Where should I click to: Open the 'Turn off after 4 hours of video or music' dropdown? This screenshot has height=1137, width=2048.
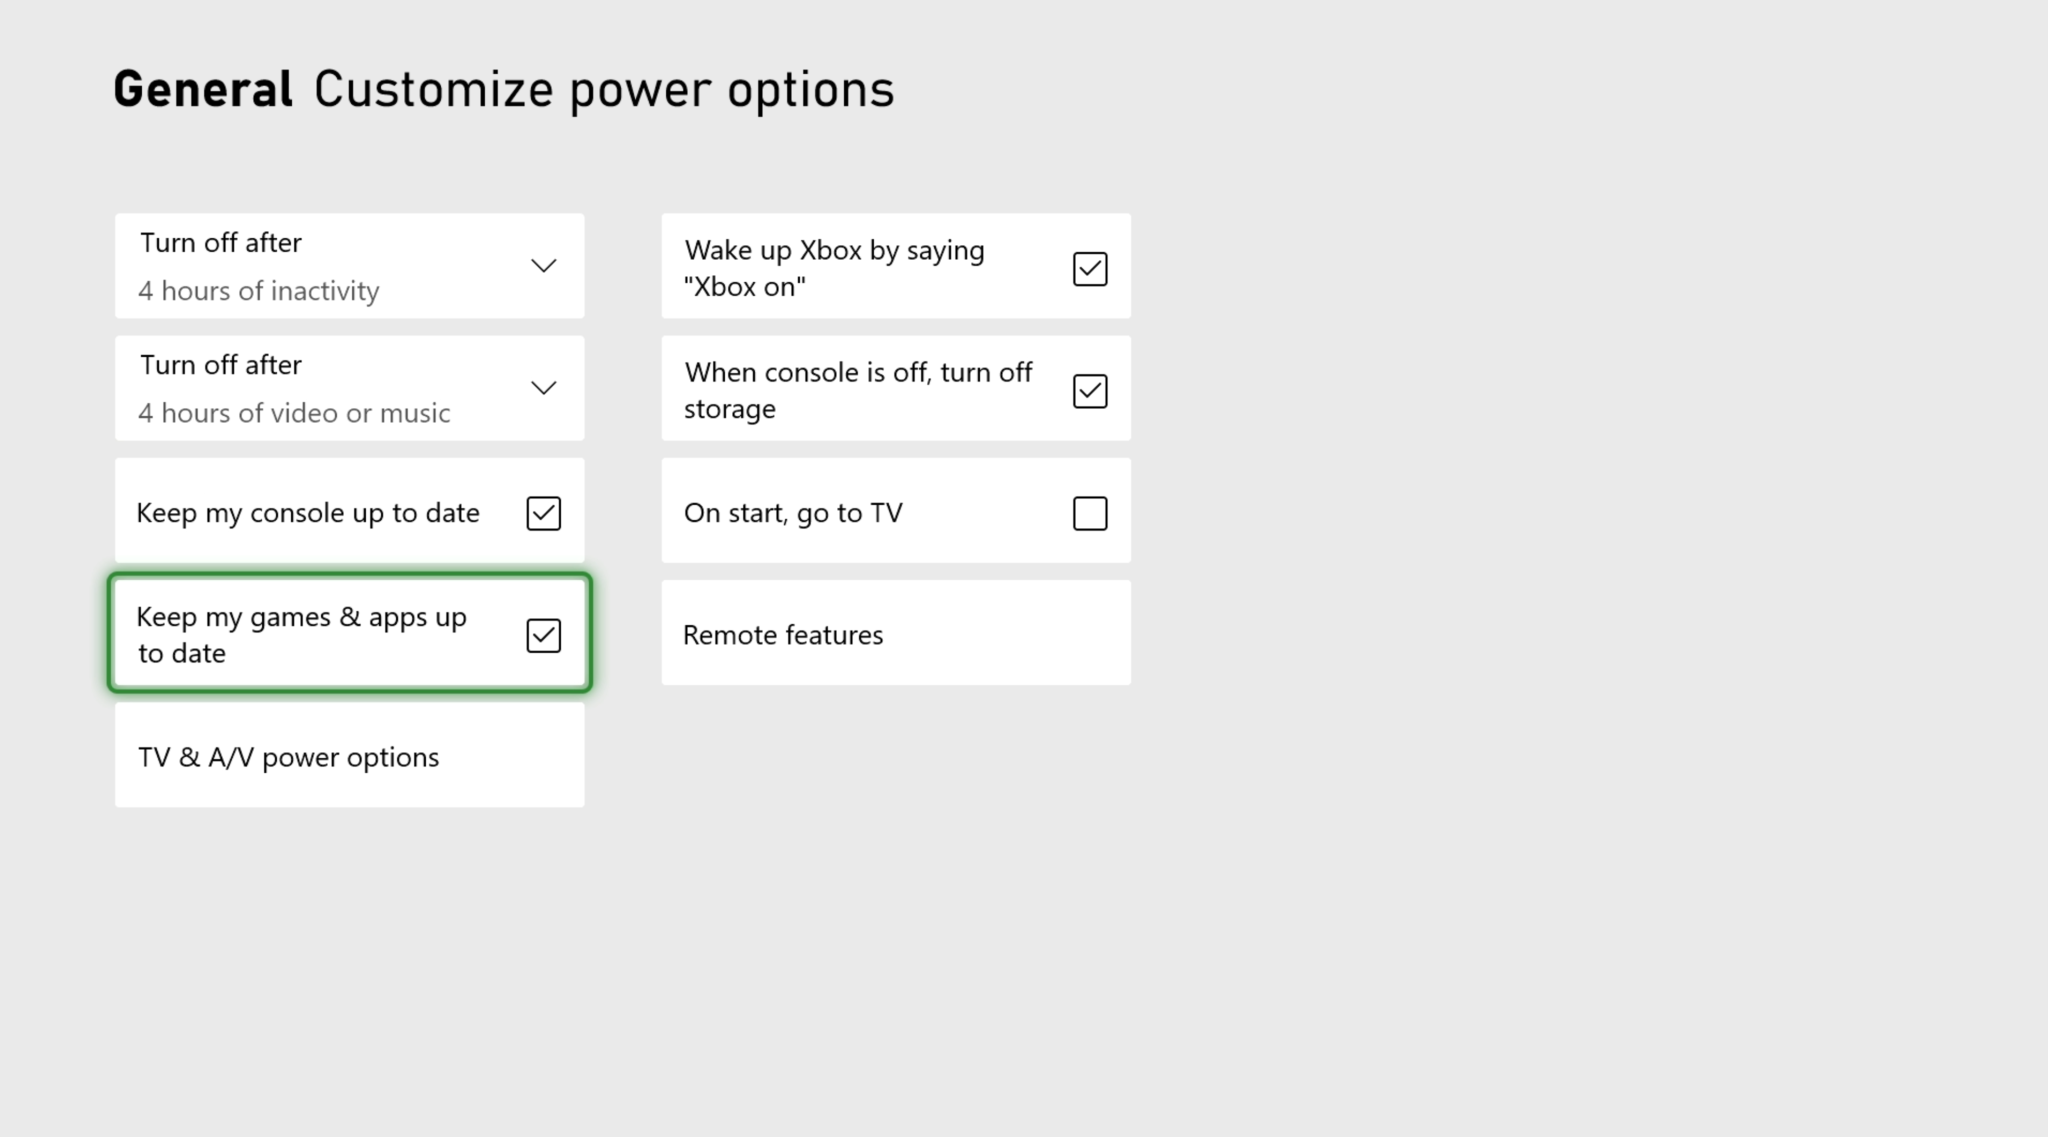pos(543,388)
